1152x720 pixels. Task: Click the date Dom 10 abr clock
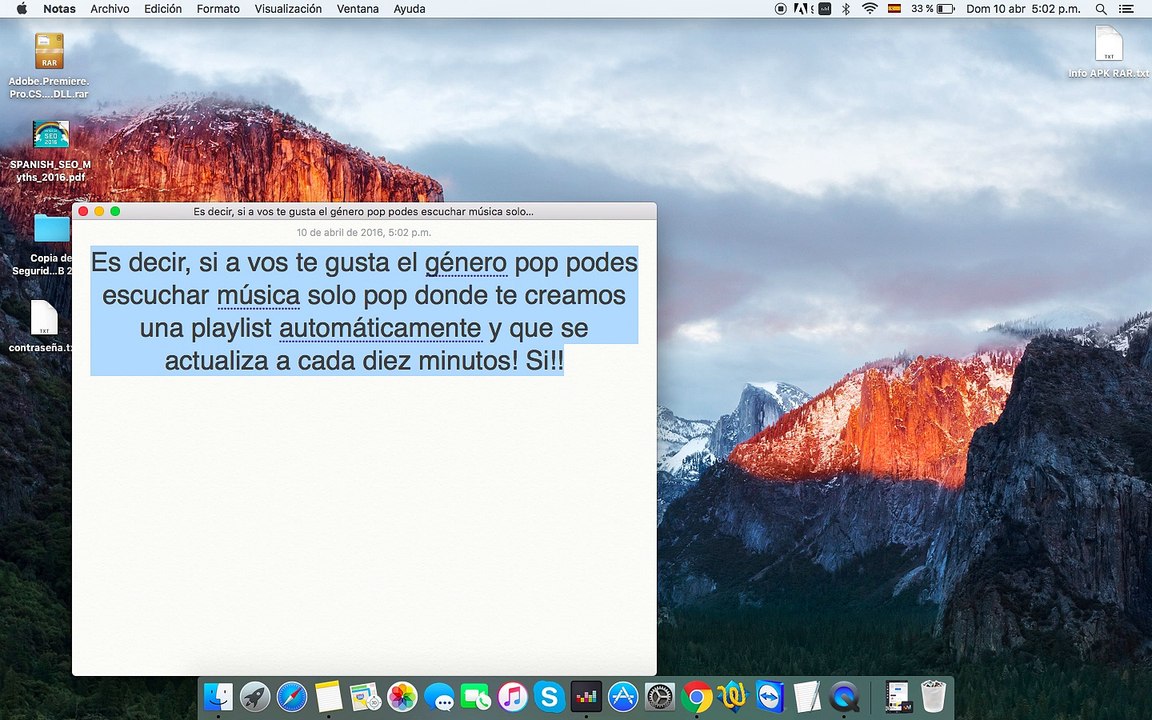[x=1023, y=9]
